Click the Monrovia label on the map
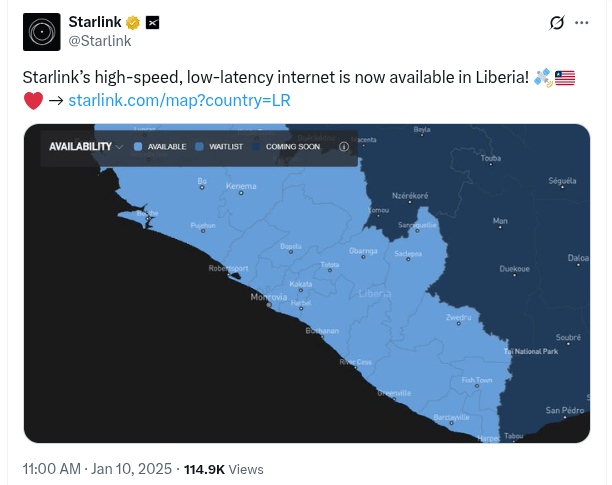This screenshot has height=485, width=612. coord(269,297)
